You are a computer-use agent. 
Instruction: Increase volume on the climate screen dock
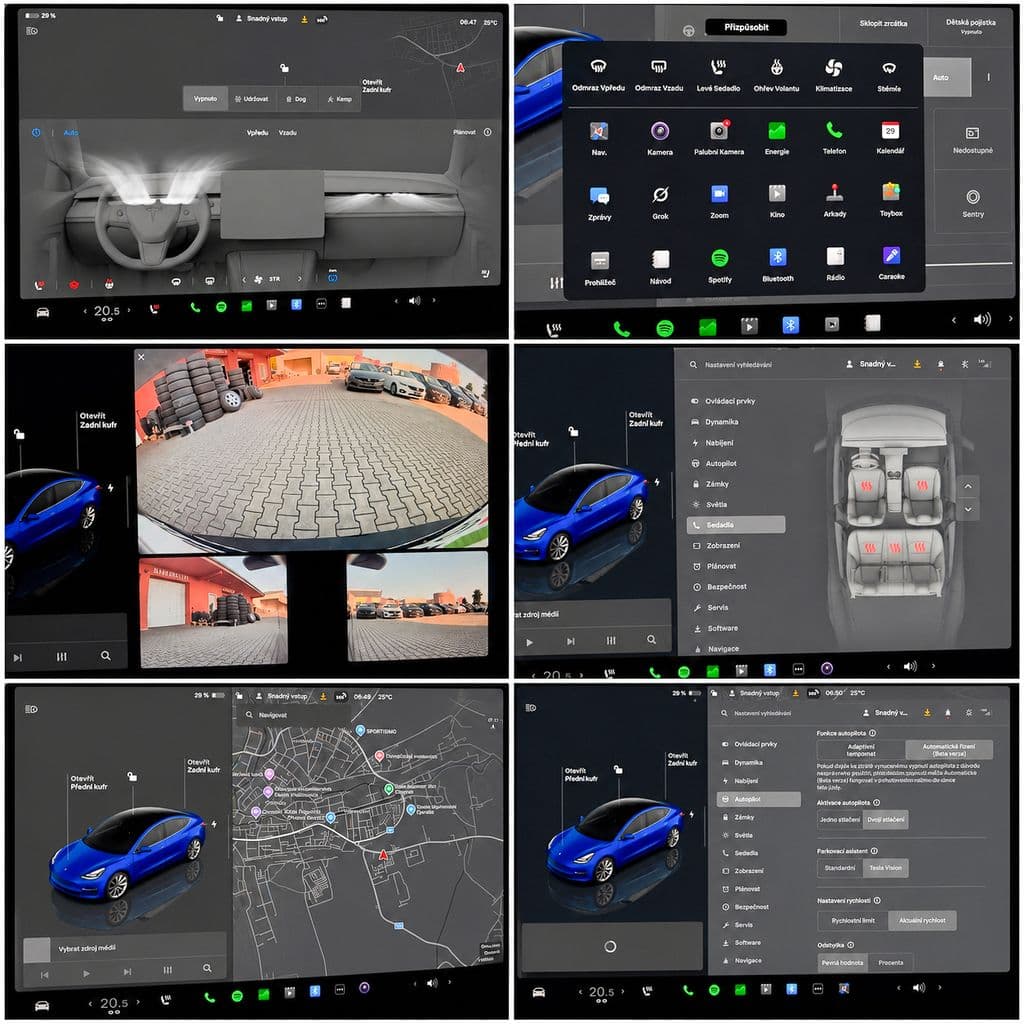pyautogui.click(x=434, y=300)
